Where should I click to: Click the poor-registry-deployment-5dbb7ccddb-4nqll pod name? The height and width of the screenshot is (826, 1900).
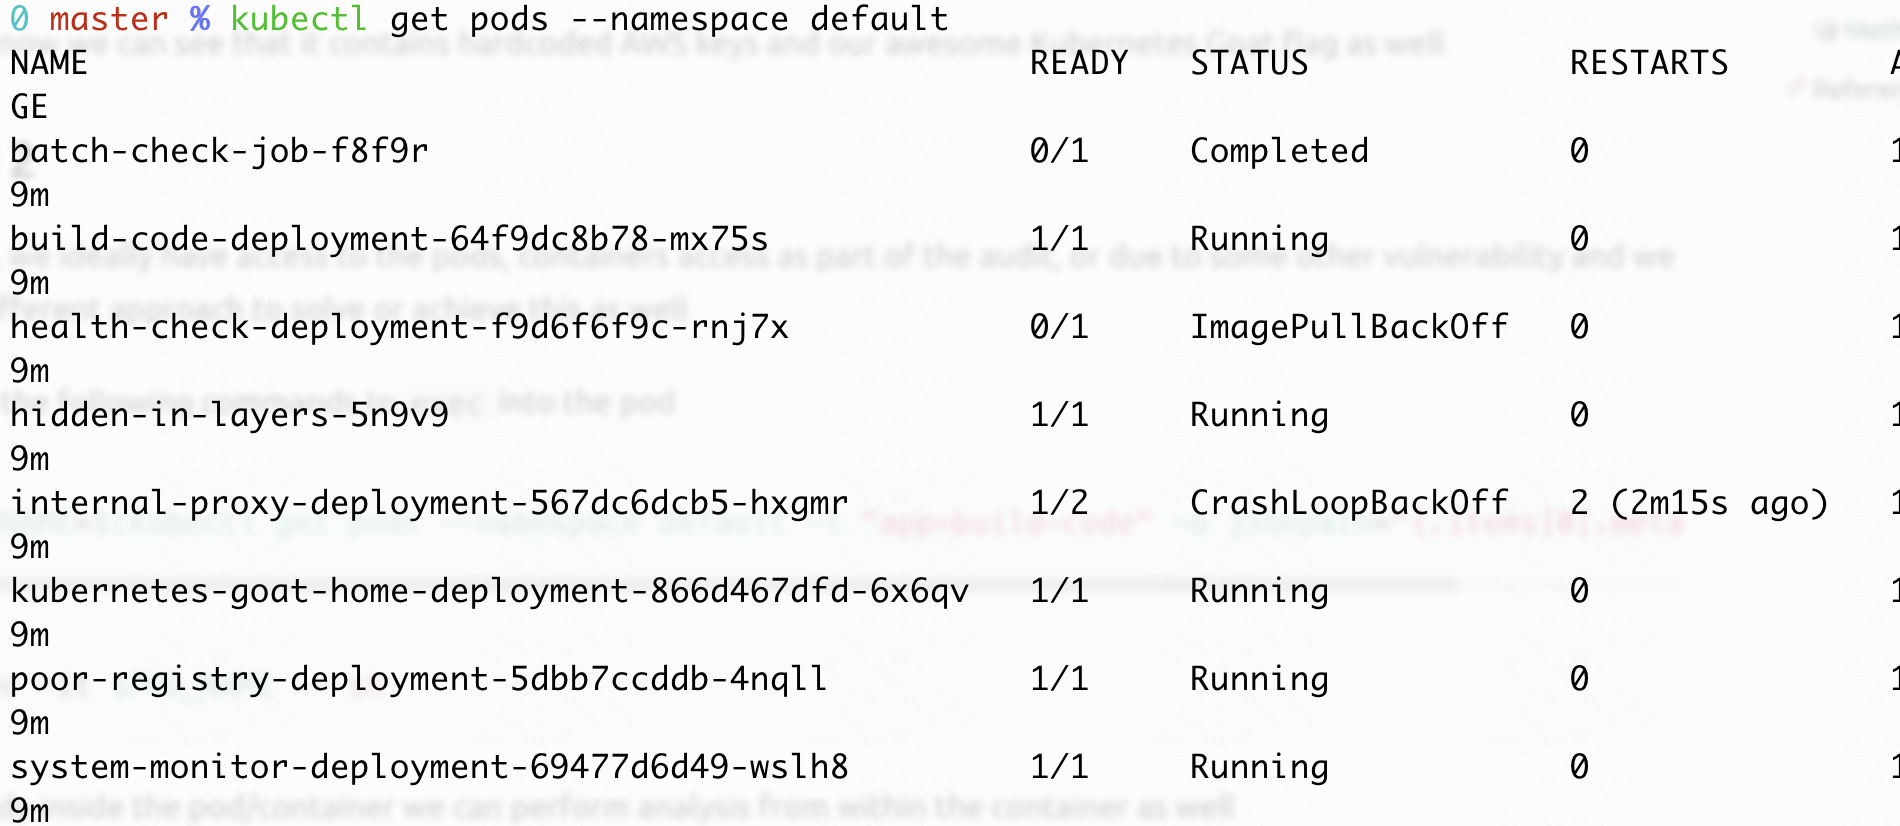(419, 679)
